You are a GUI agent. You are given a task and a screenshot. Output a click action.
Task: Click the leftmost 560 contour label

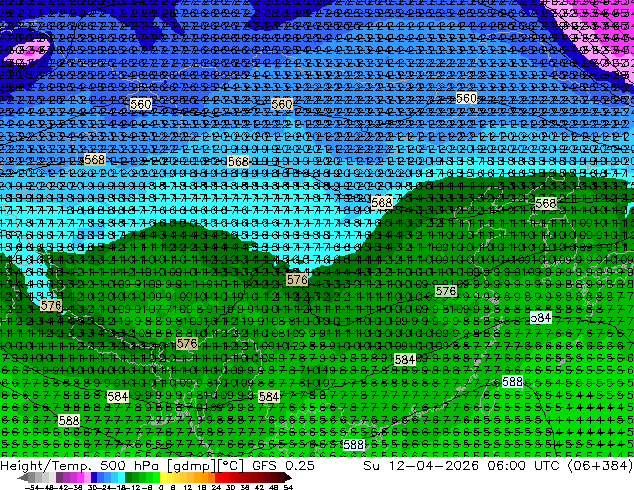(141, 104)
